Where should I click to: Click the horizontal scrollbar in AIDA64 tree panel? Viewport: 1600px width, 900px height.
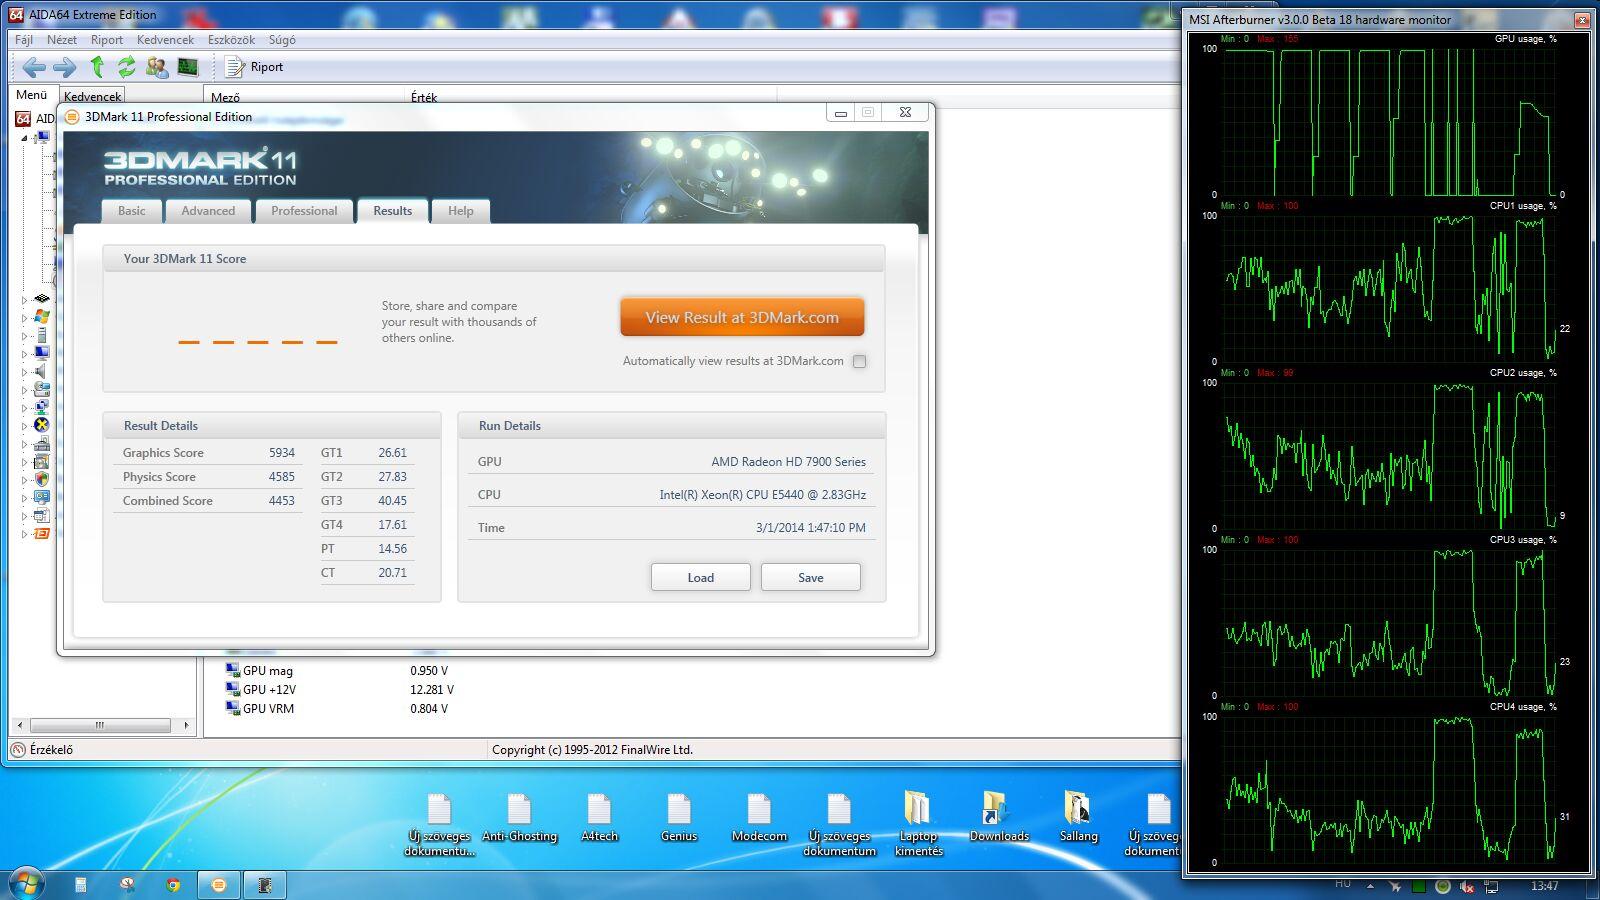[100, 725]
